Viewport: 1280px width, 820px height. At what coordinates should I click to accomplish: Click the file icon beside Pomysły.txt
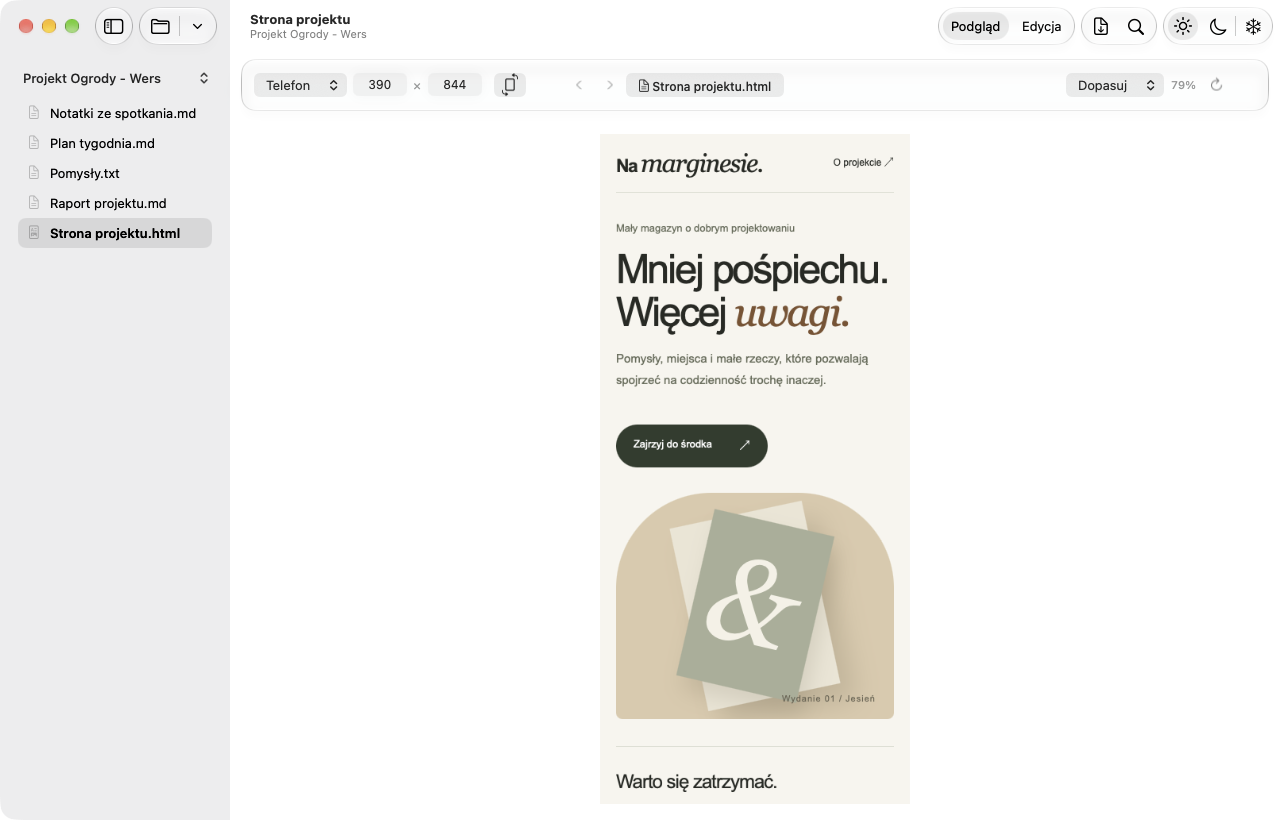[x=34, y=173]
